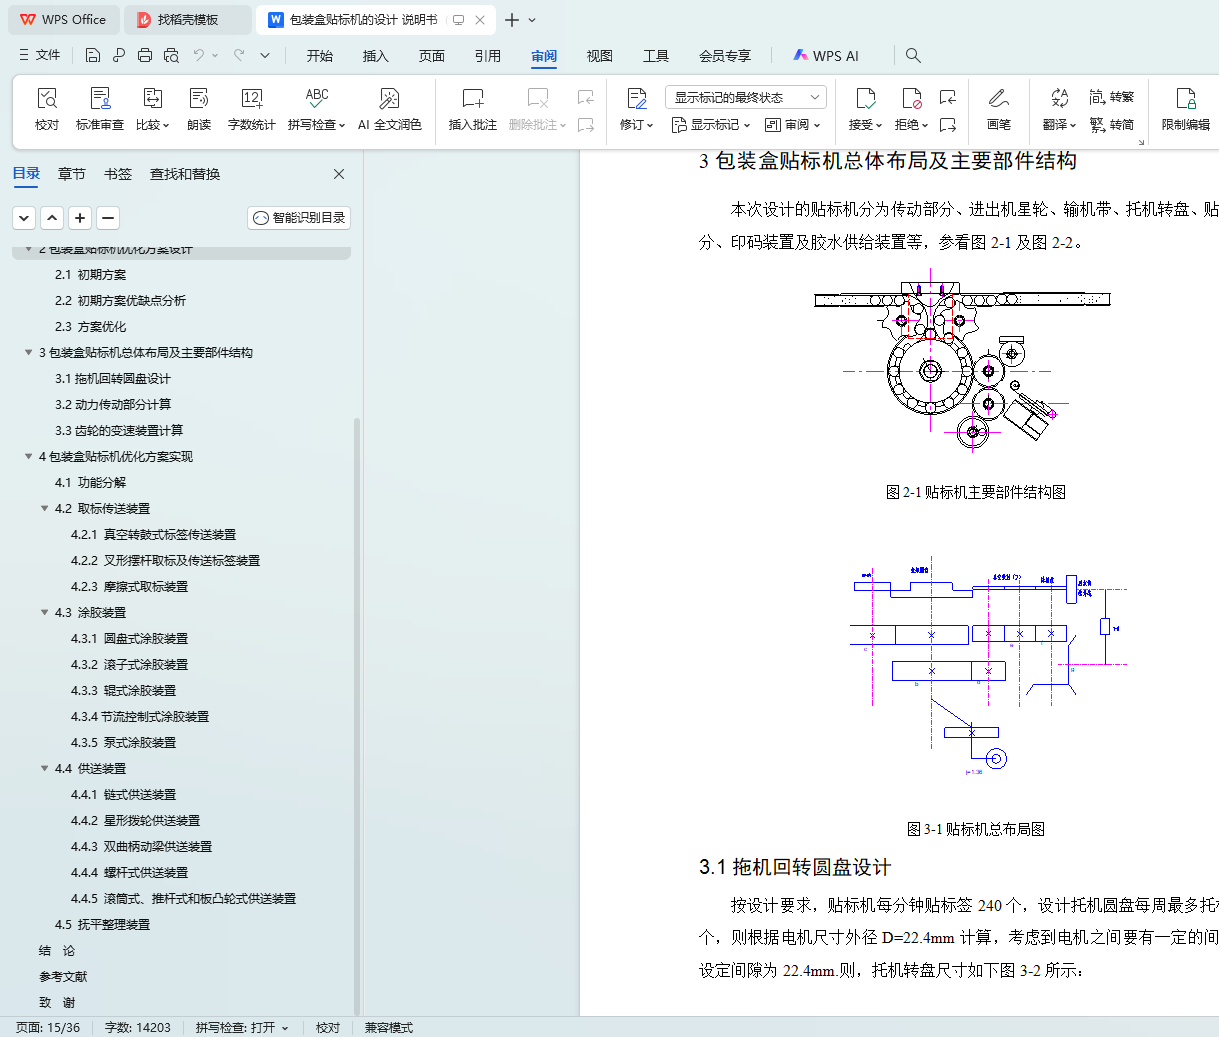The image size is (1219, 1037).
Task: Open the 审阅 review pane dropdown
Action: (792, 125)
